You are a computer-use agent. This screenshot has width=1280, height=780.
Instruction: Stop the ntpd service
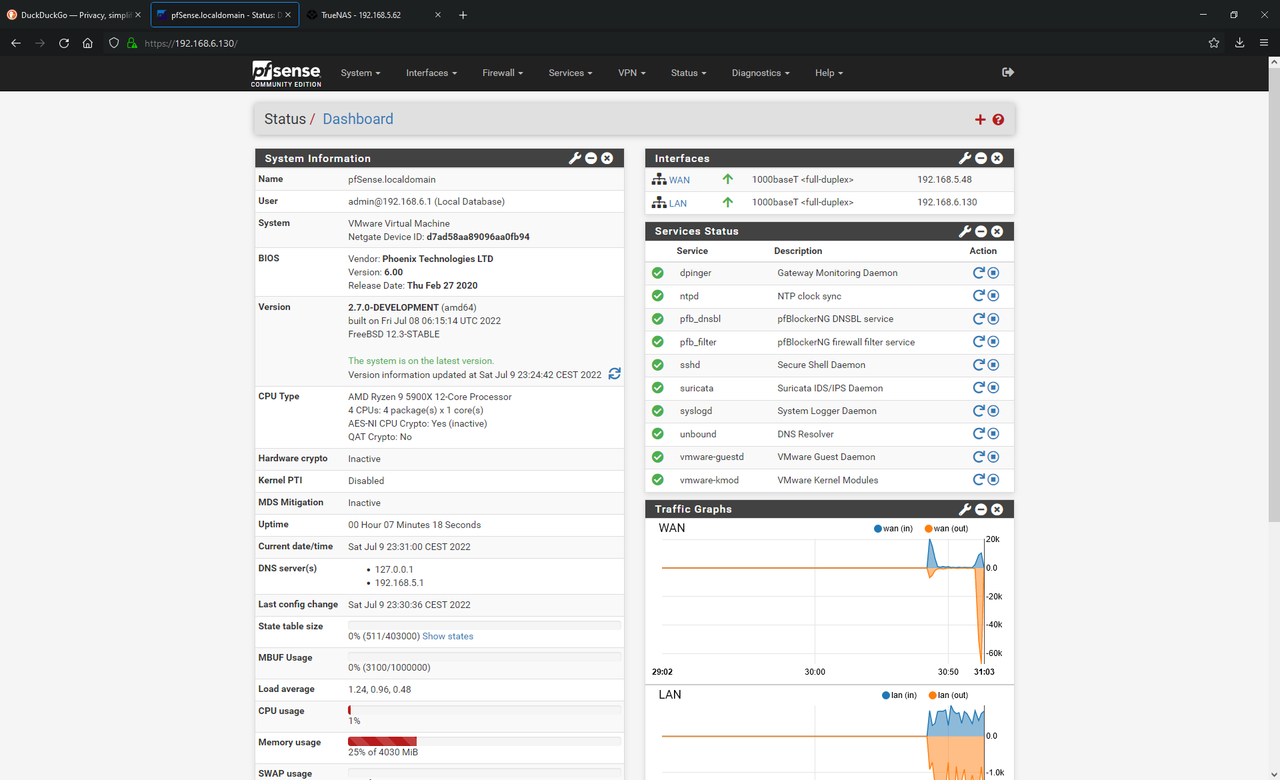pyautogui.click(x=993, y=296)
